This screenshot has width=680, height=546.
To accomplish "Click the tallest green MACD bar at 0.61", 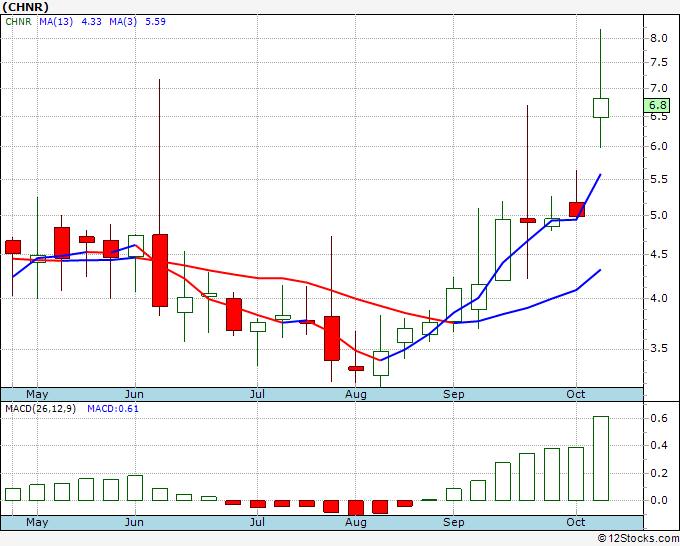I will [x=601, y=458].
